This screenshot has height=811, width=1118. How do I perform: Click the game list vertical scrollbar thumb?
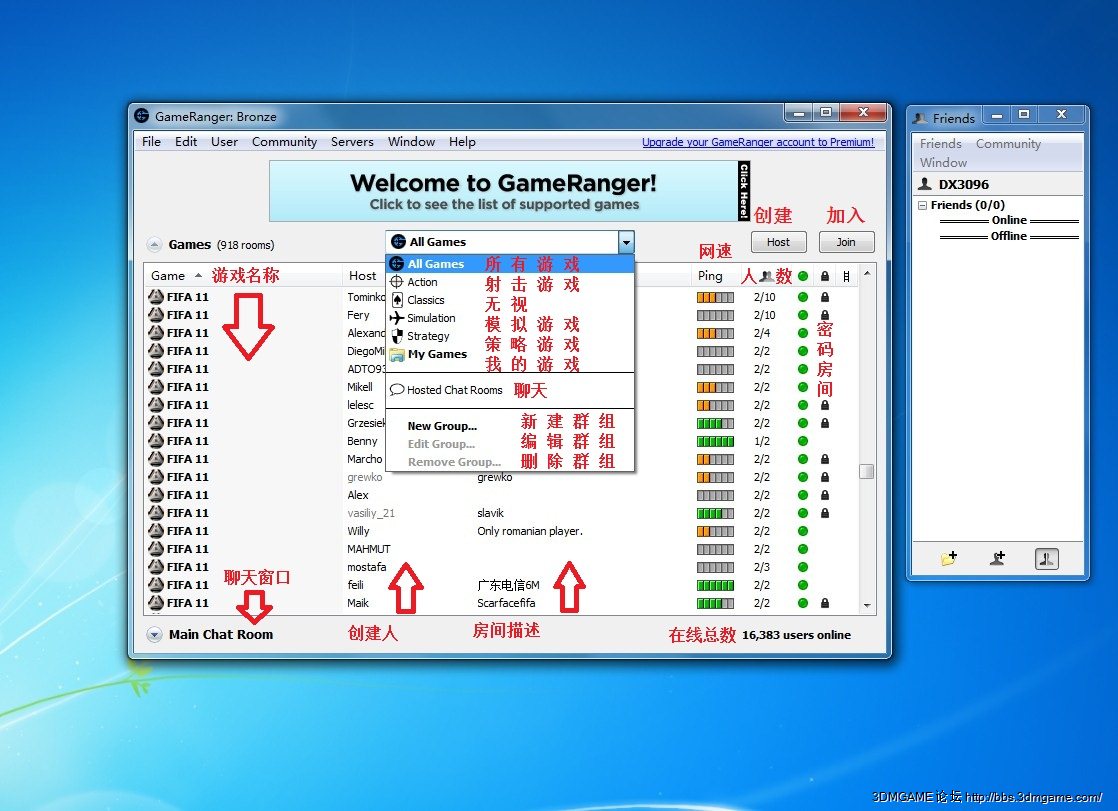[x=866, y=472]
